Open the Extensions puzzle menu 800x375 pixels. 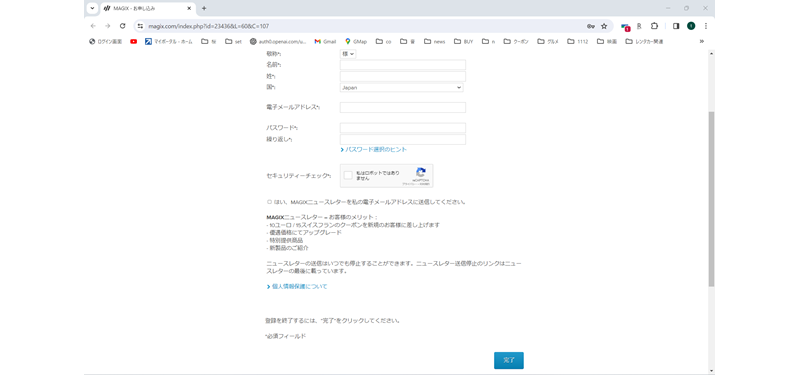click(x=654, y=26)
